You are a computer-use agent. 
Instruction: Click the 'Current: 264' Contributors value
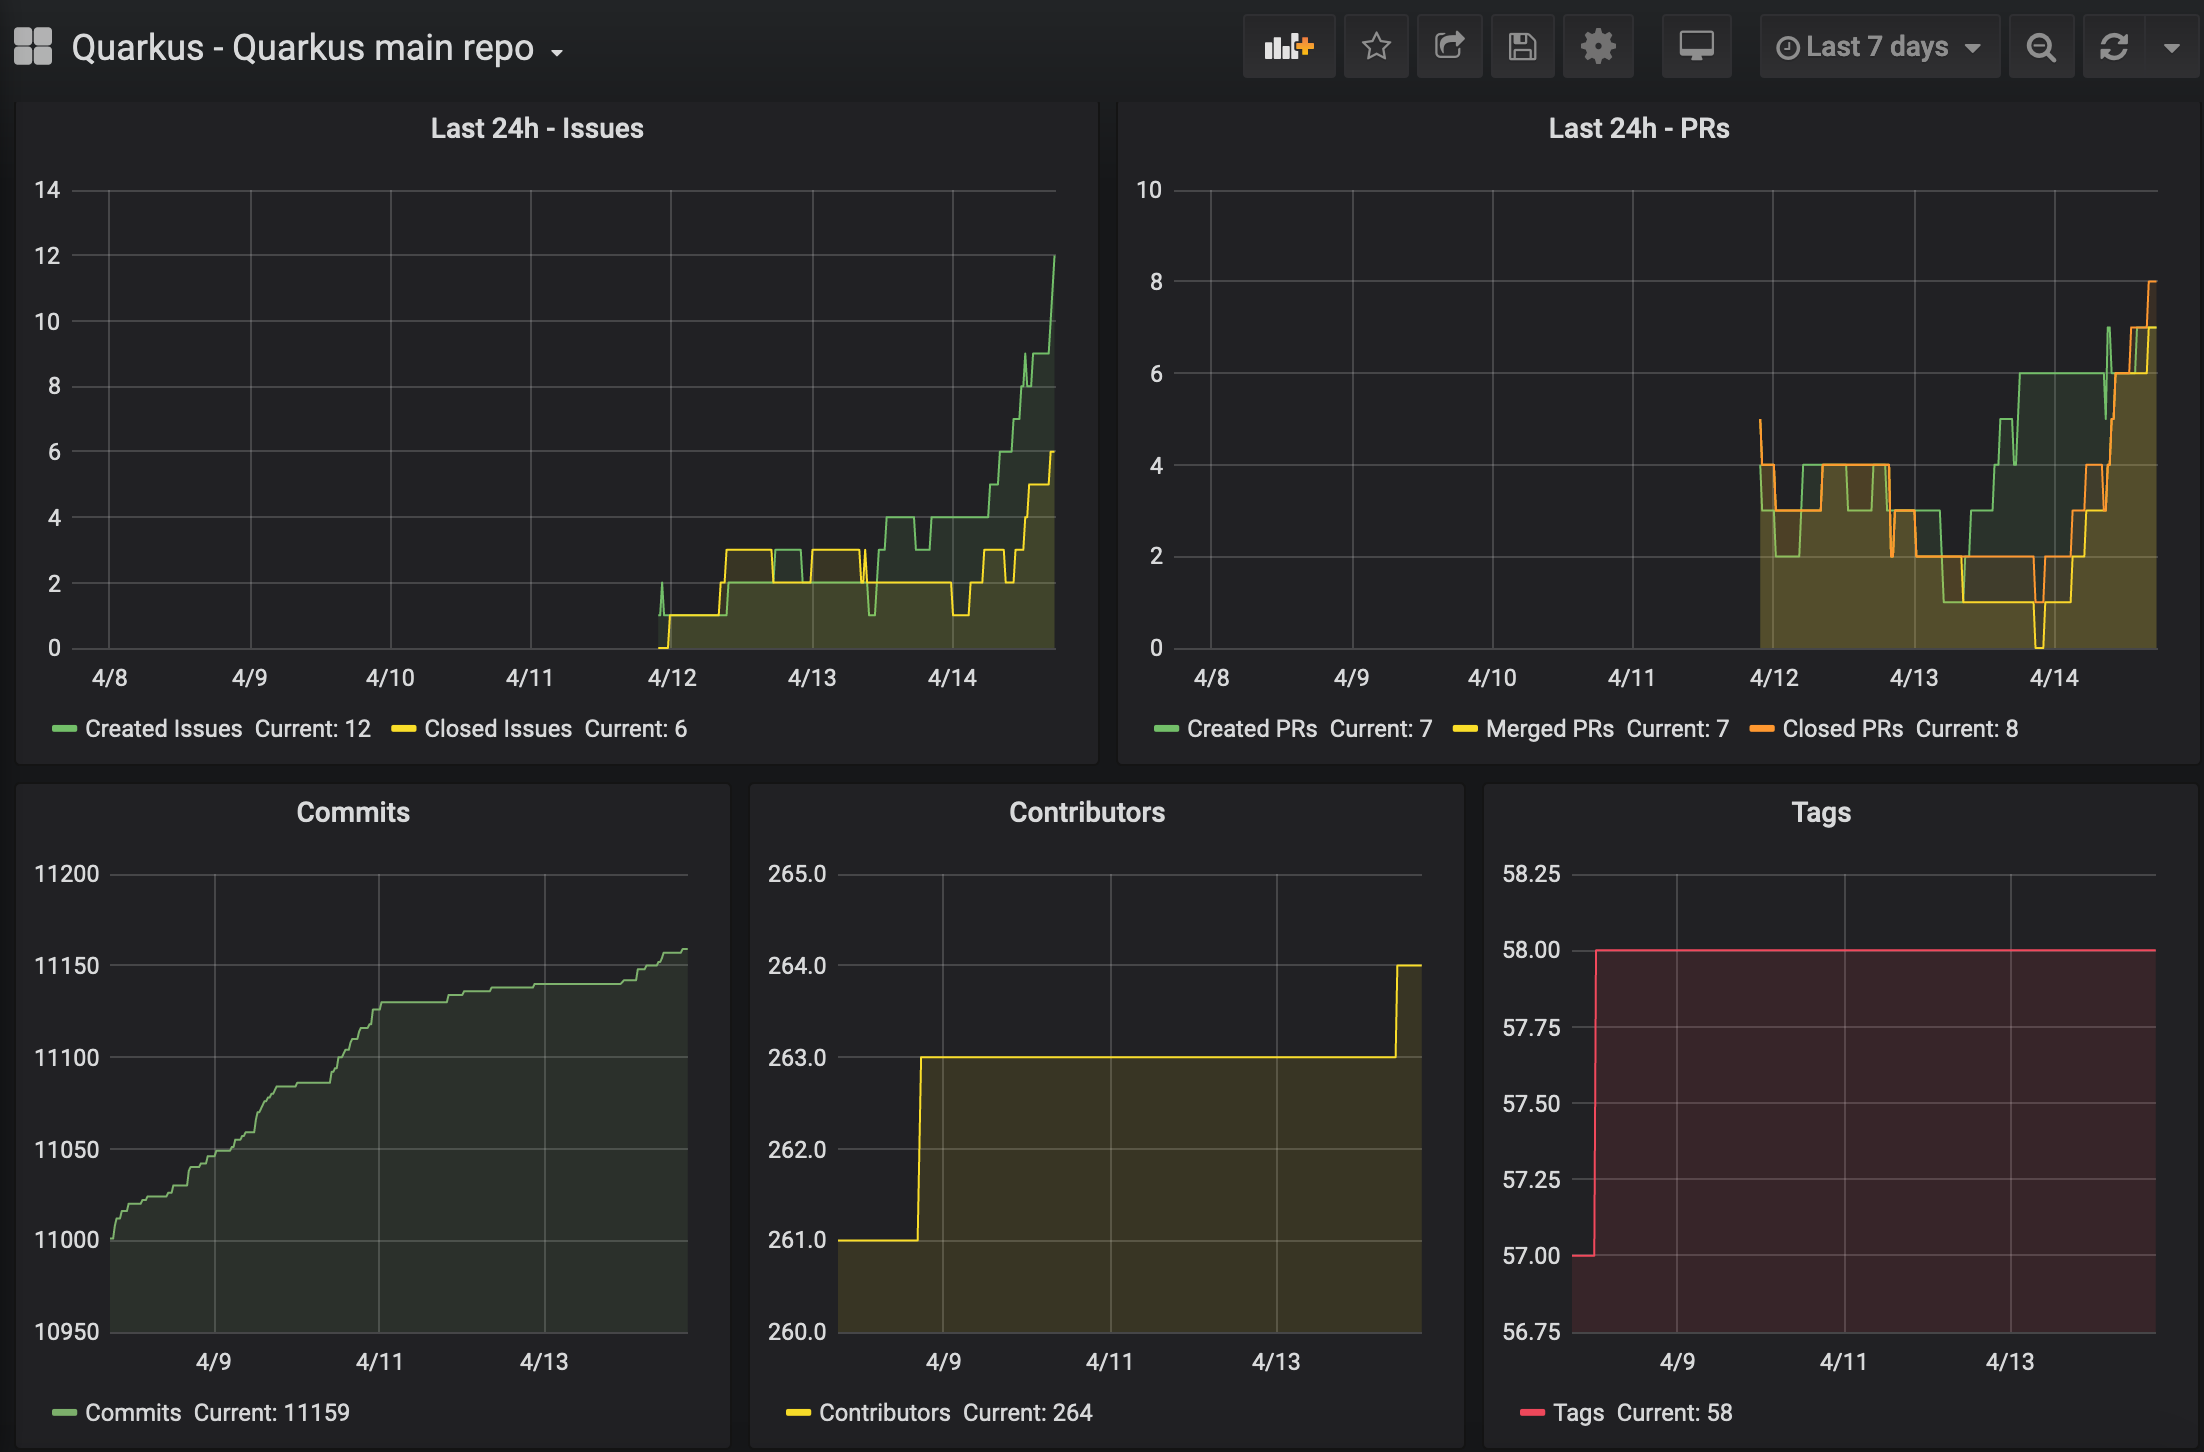(1027, 1413)
